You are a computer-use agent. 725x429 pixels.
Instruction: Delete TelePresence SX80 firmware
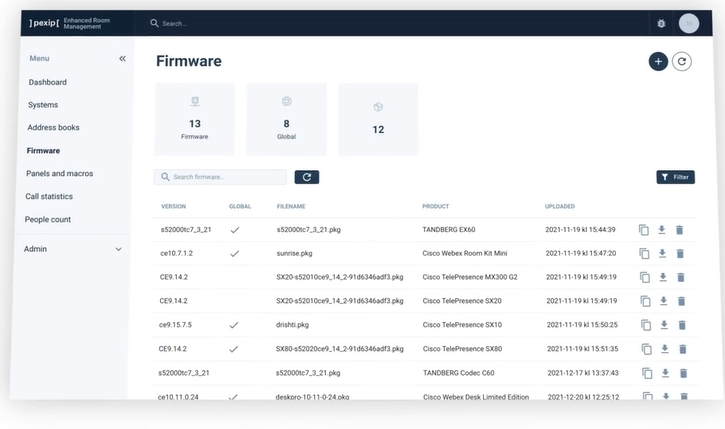[x=682, y=349]
